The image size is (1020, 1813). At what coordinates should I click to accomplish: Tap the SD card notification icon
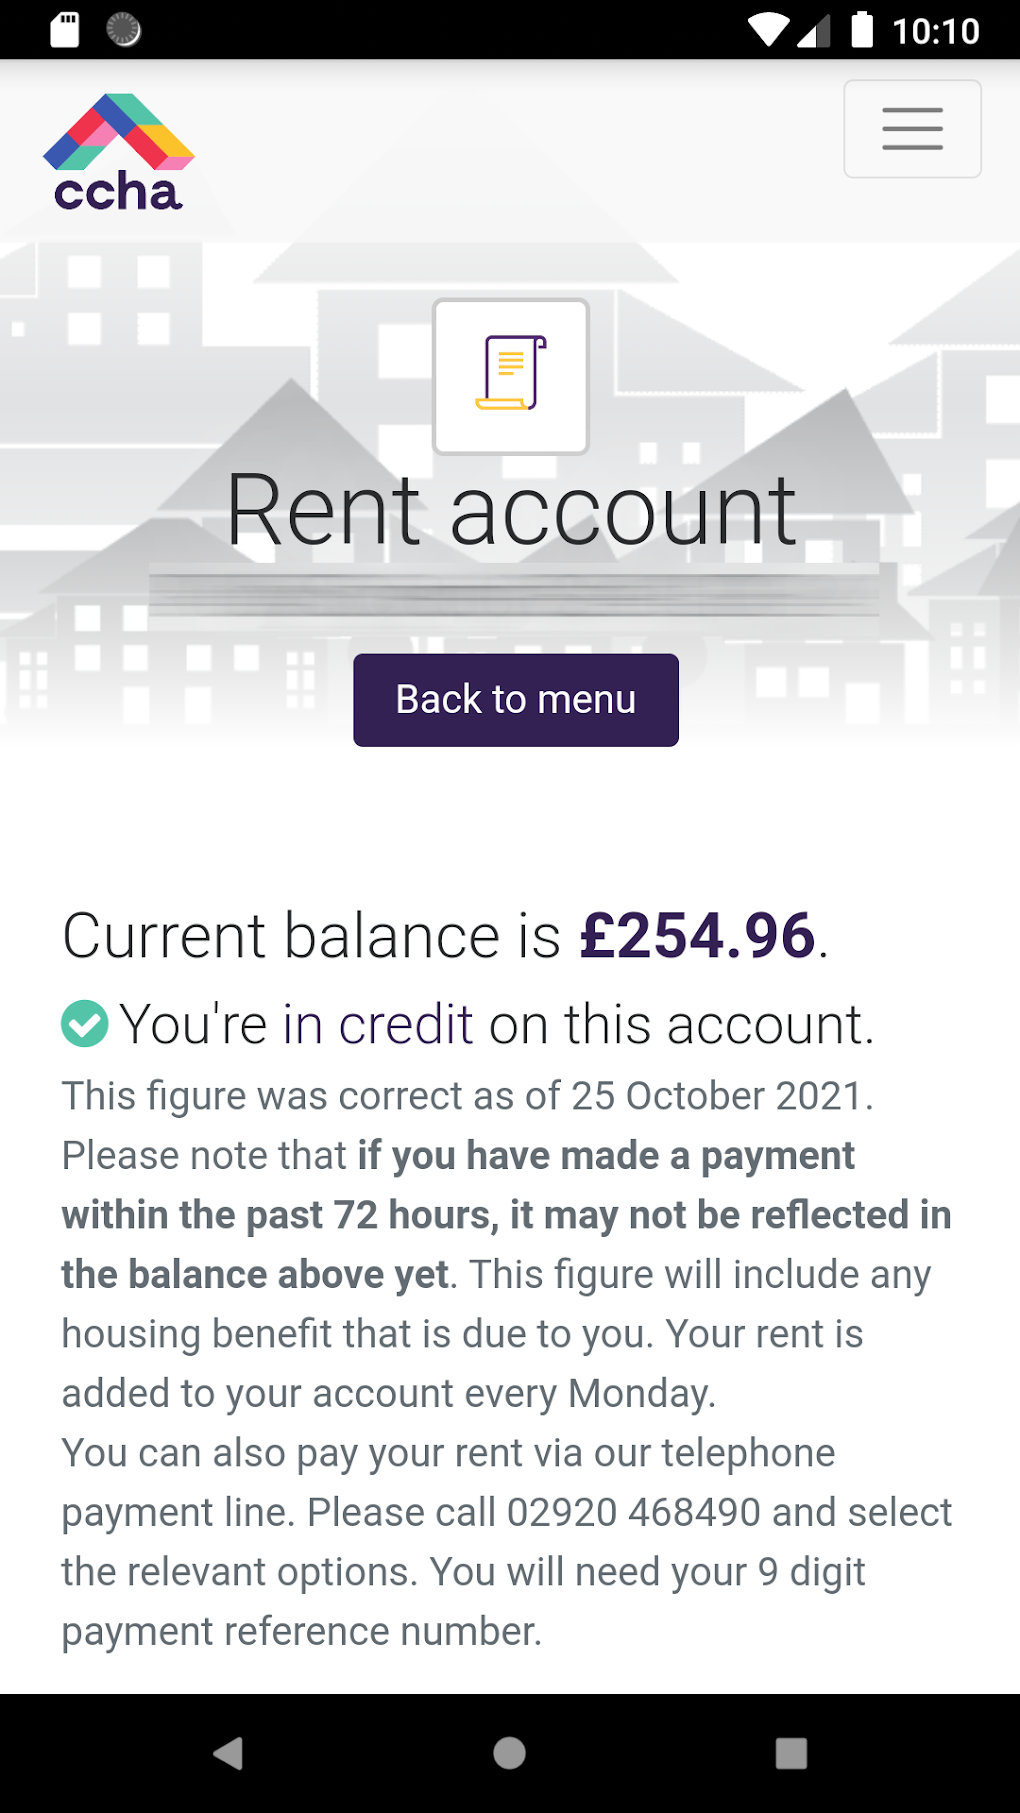65,30
